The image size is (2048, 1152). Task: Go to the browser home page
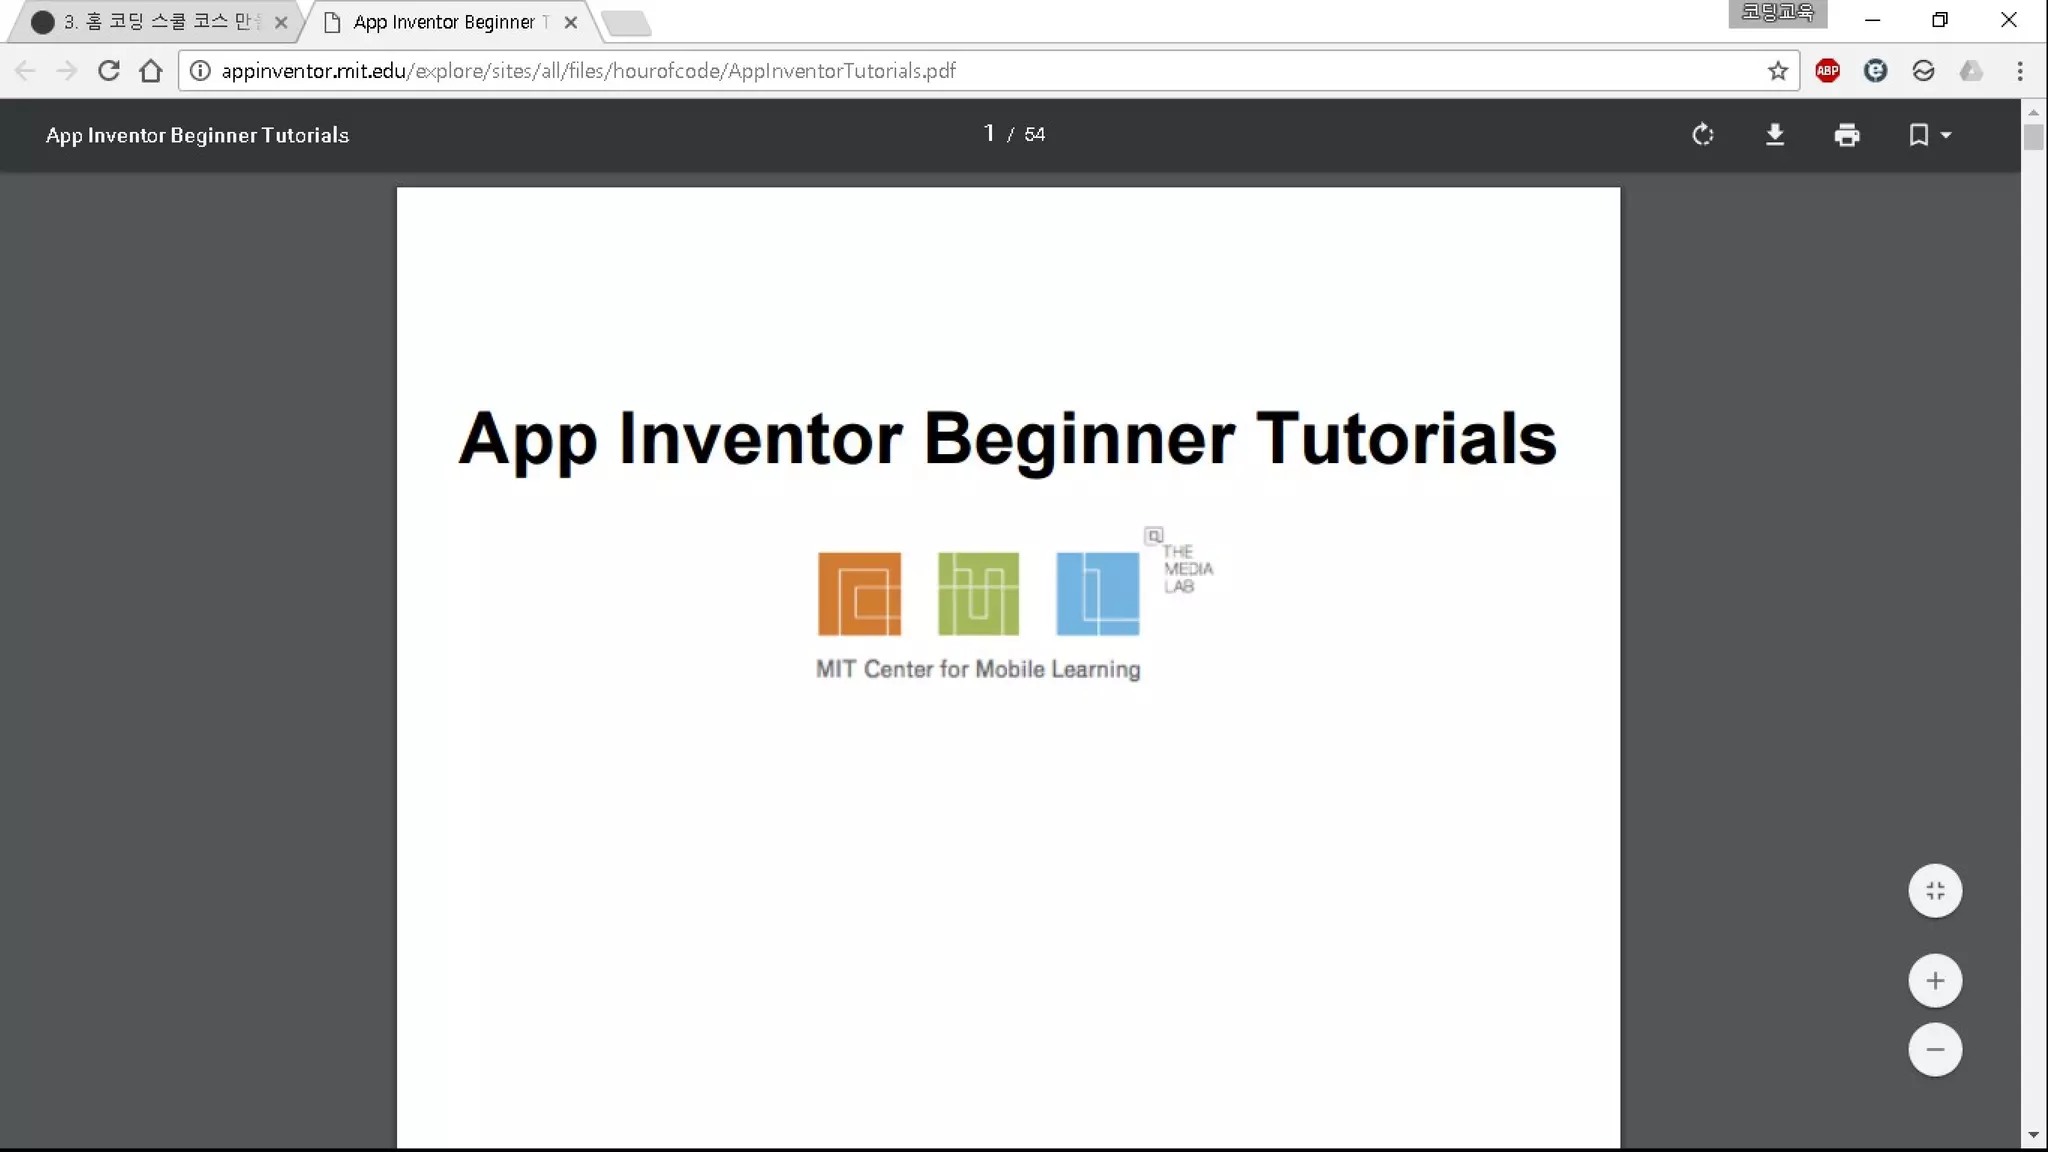[151, 71]
